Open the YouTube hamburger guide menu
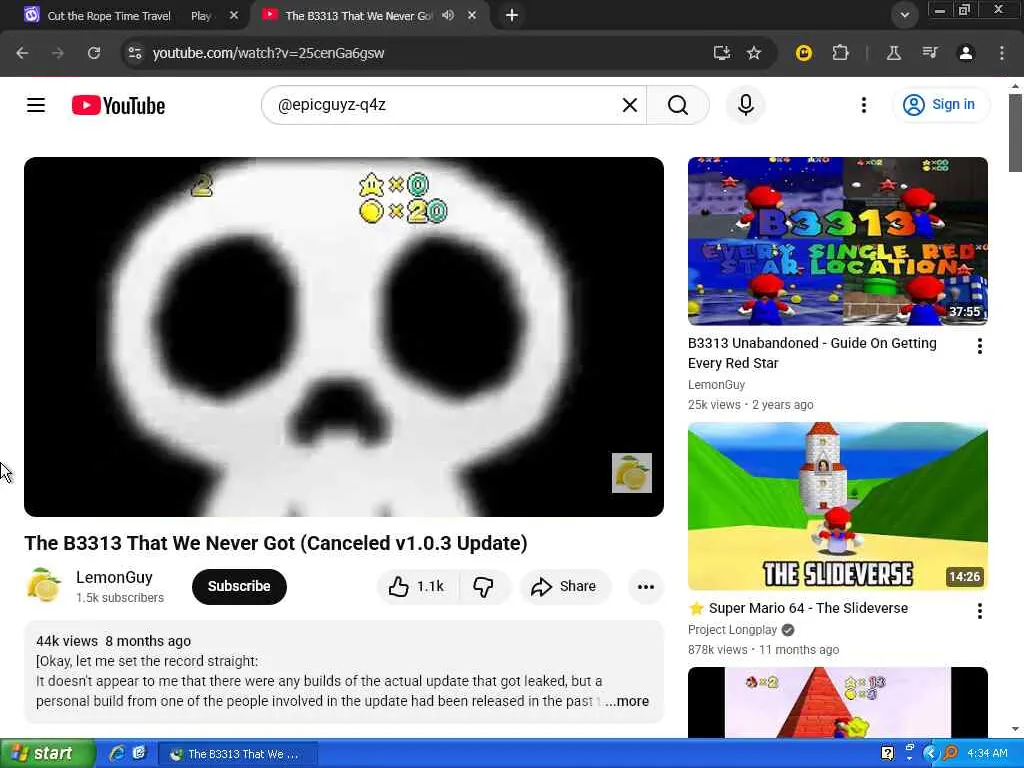1024x768 pixels. pyautogui.click(x=36, y=105)
